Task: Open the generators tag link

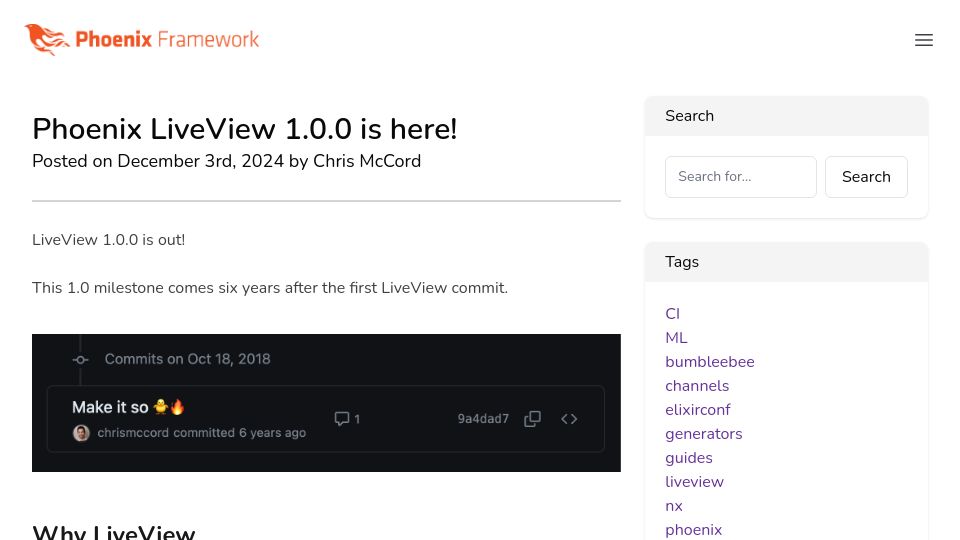Action: [703, 434]
